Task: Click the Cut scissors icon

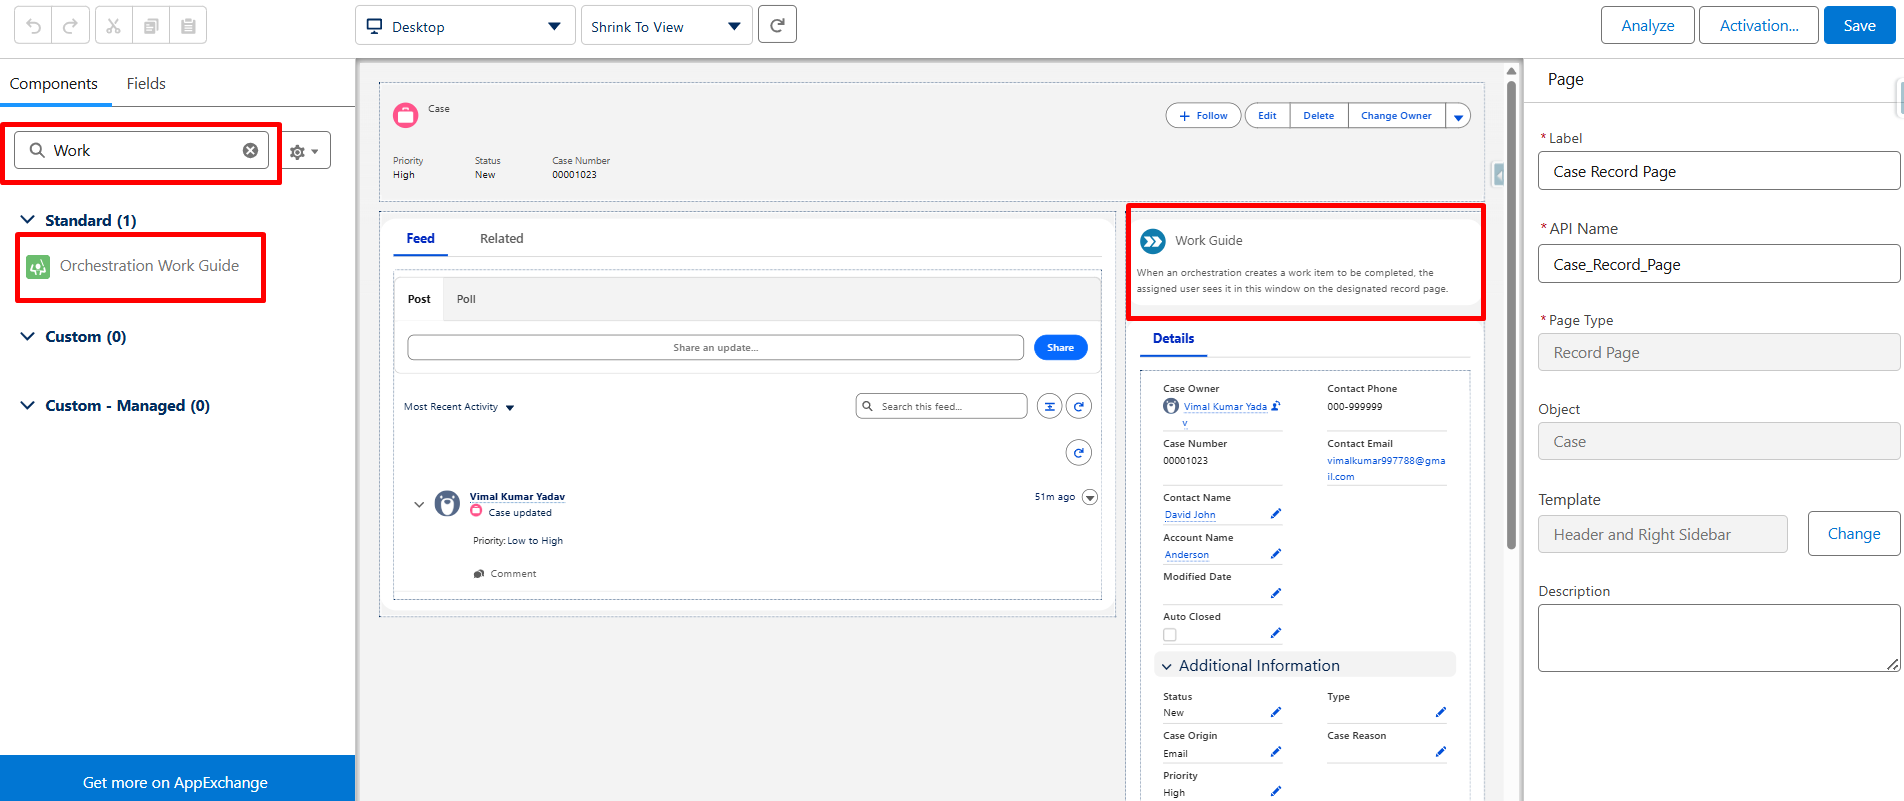Action: pos(113,25)
